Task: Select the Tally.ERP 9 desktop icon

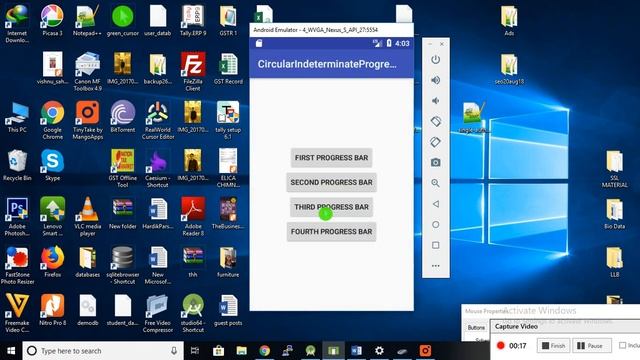Action: 193,20
